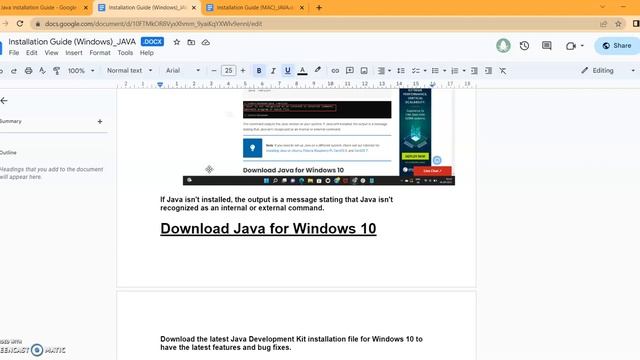
Task: Insert a numbered list
Action: [455, 71]
